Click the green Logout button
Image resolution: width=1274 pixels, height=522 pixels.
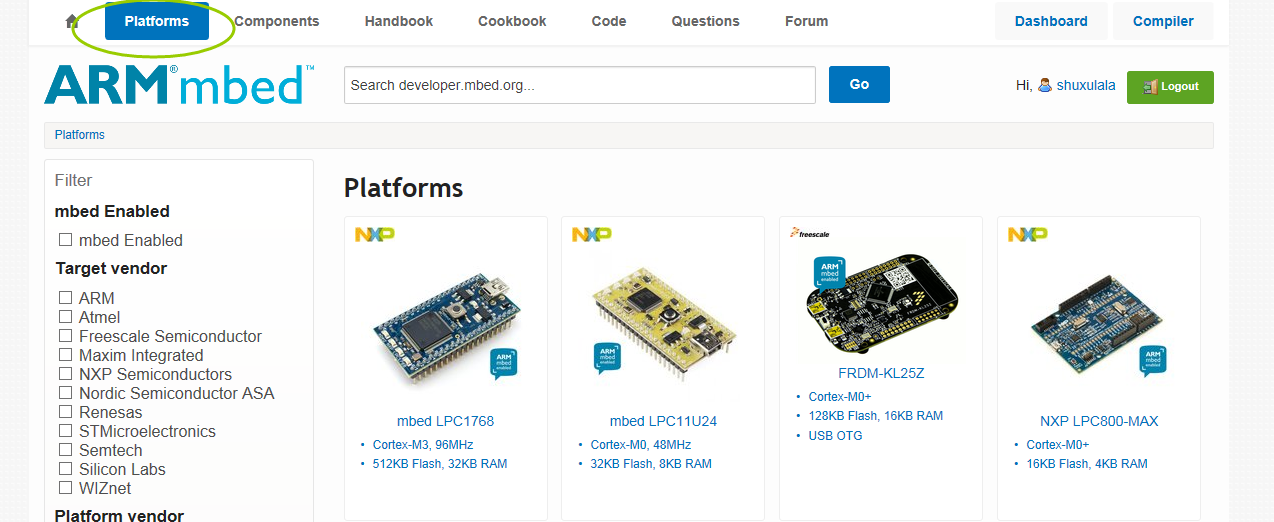click(1170, 87)
